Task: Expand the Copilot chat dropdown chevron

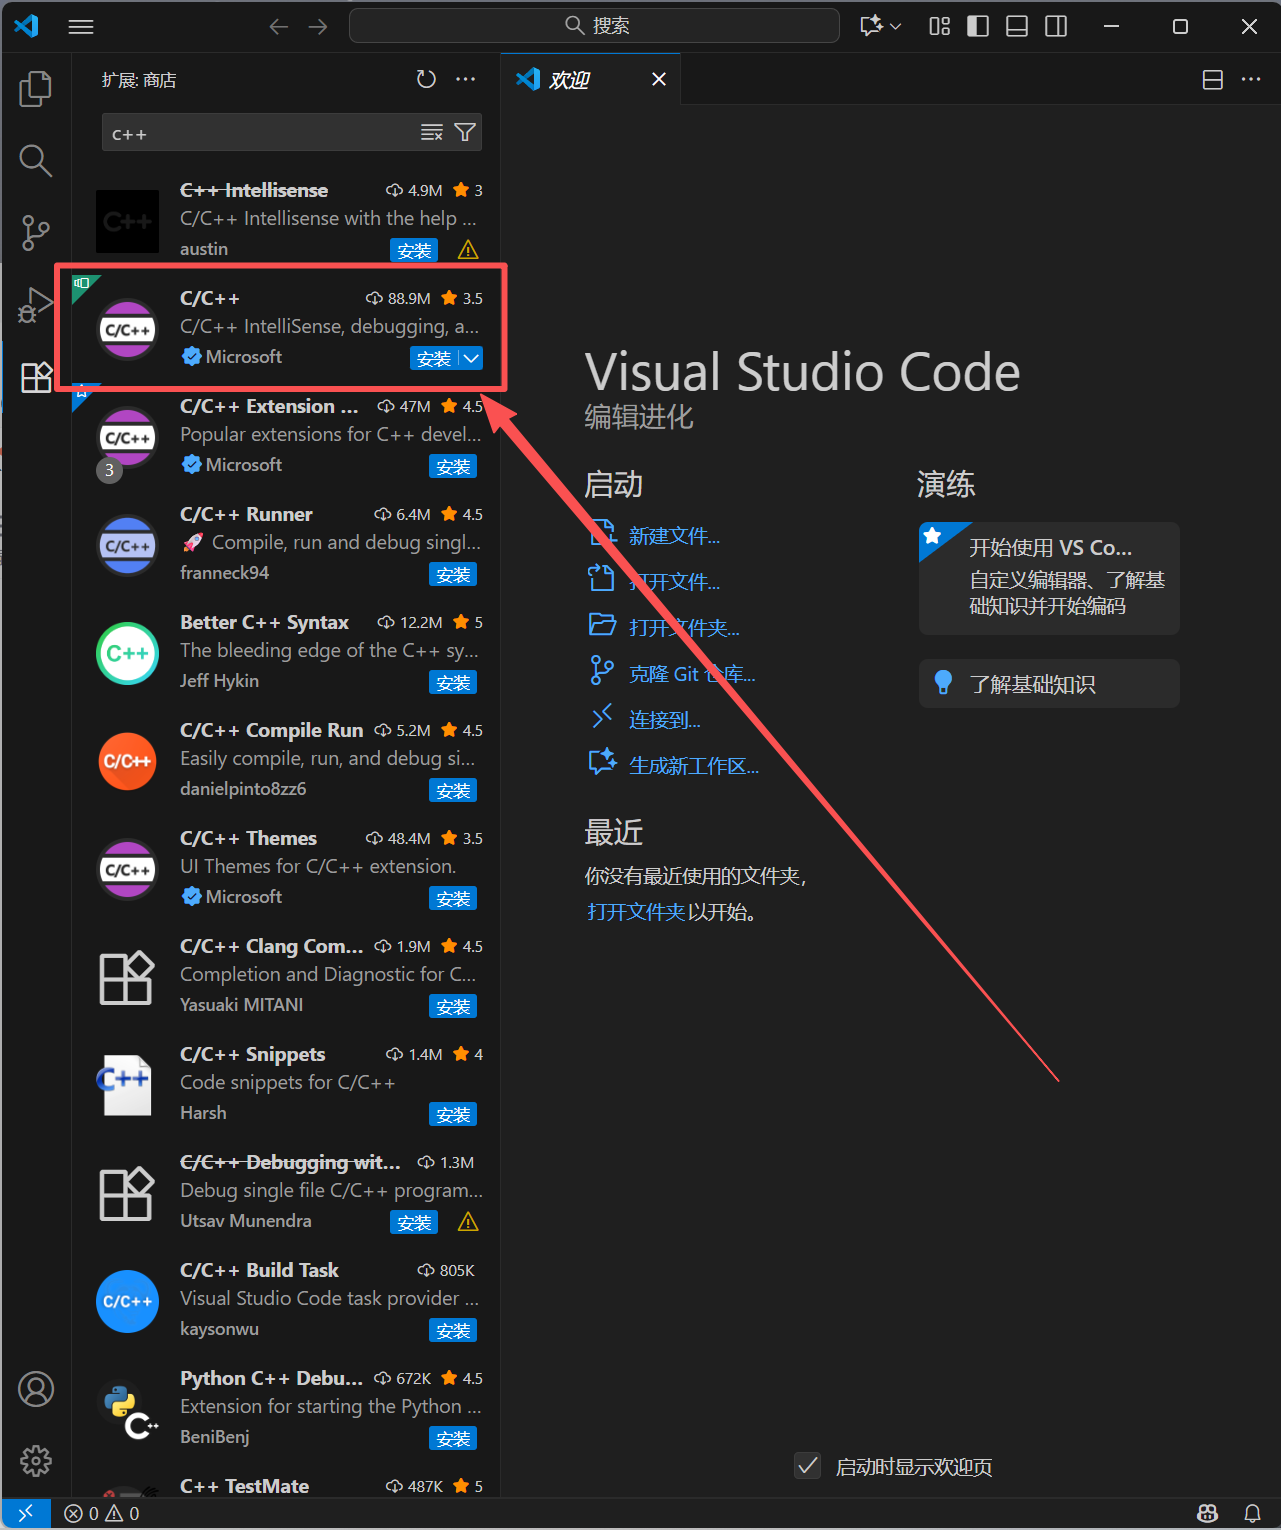Action: pyautogui.click(x=896, y=26)
